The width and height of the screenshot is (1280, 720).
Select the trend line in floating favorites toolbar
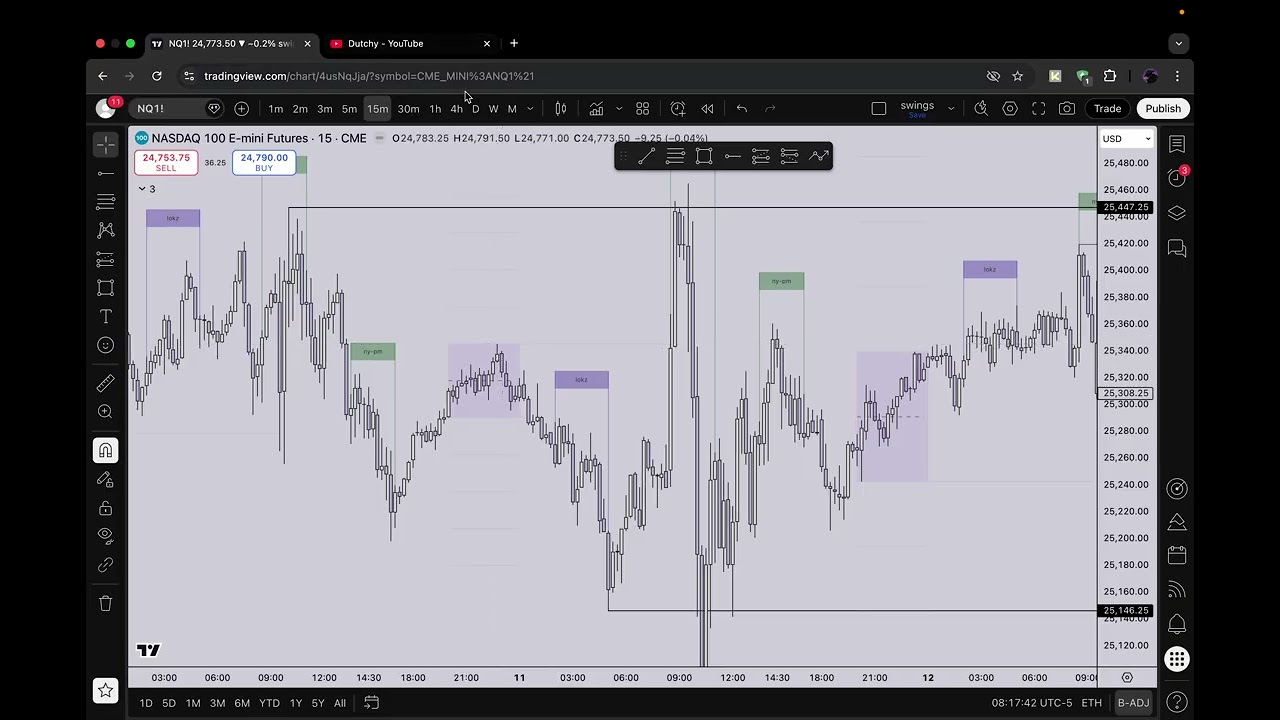[x=647, y=156]
